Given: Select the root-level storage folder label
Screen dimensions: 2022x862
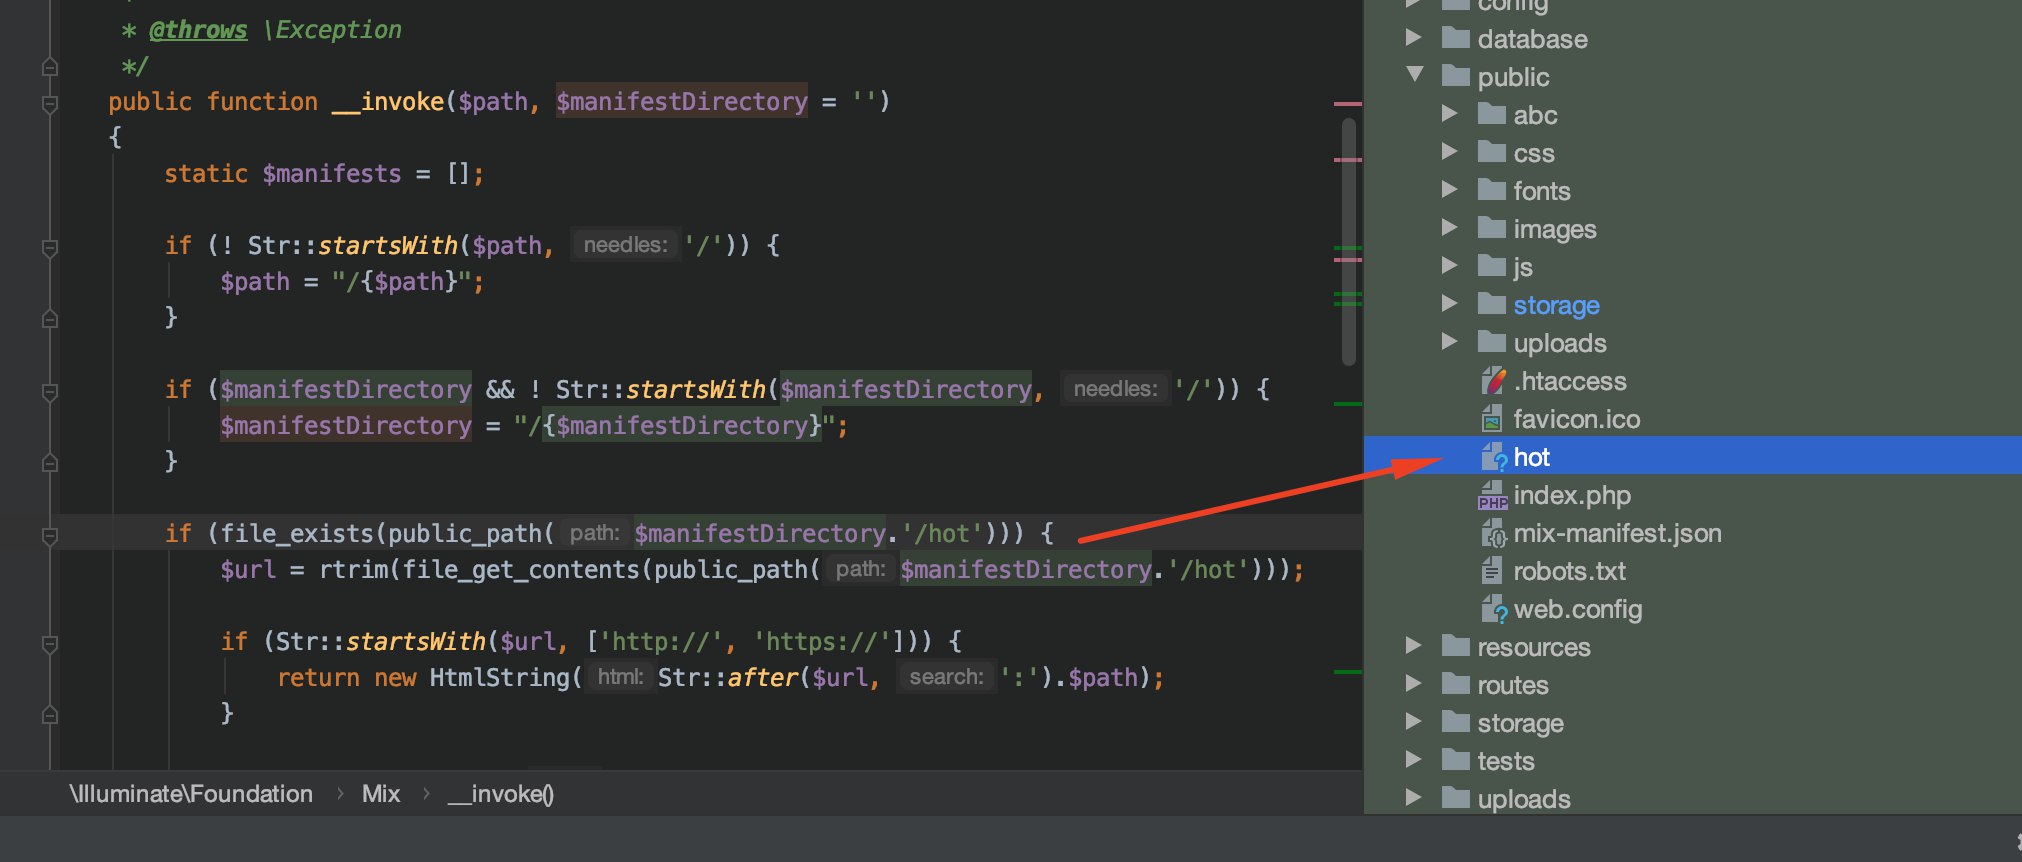Looking at the screenshot, I should coord(1520,723).
